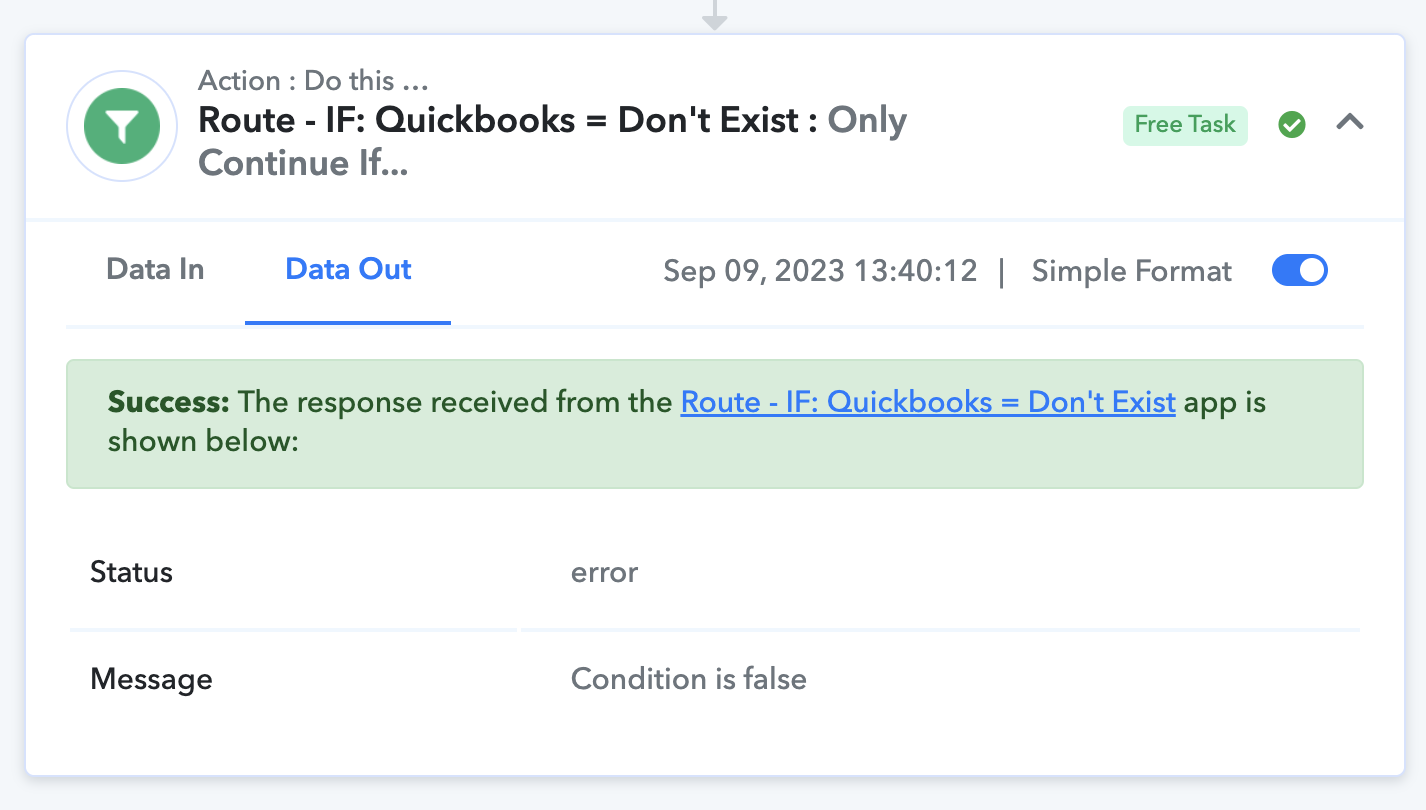This screenshot has height=810, width=1426.
Task: Click the Sep 09, 2023 13:40:12 timestamp
Action: coord(820,271)
